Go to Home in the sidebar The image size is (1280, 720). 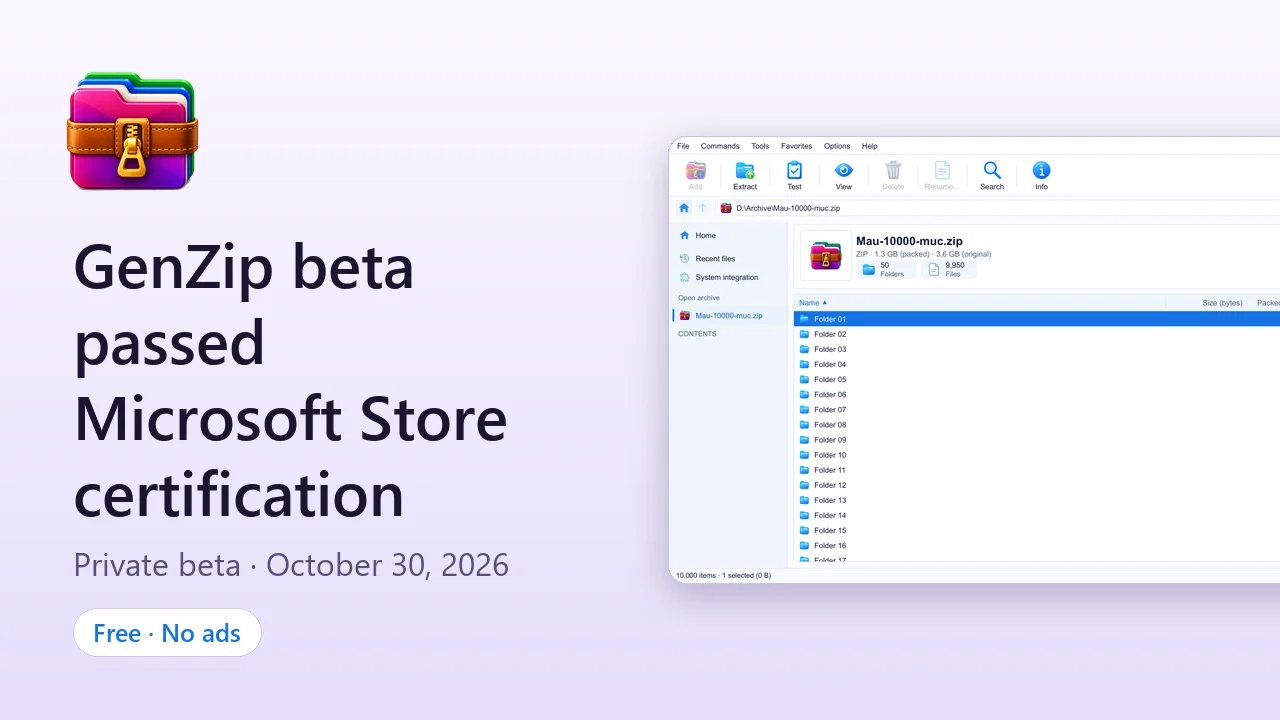(728, 236)
